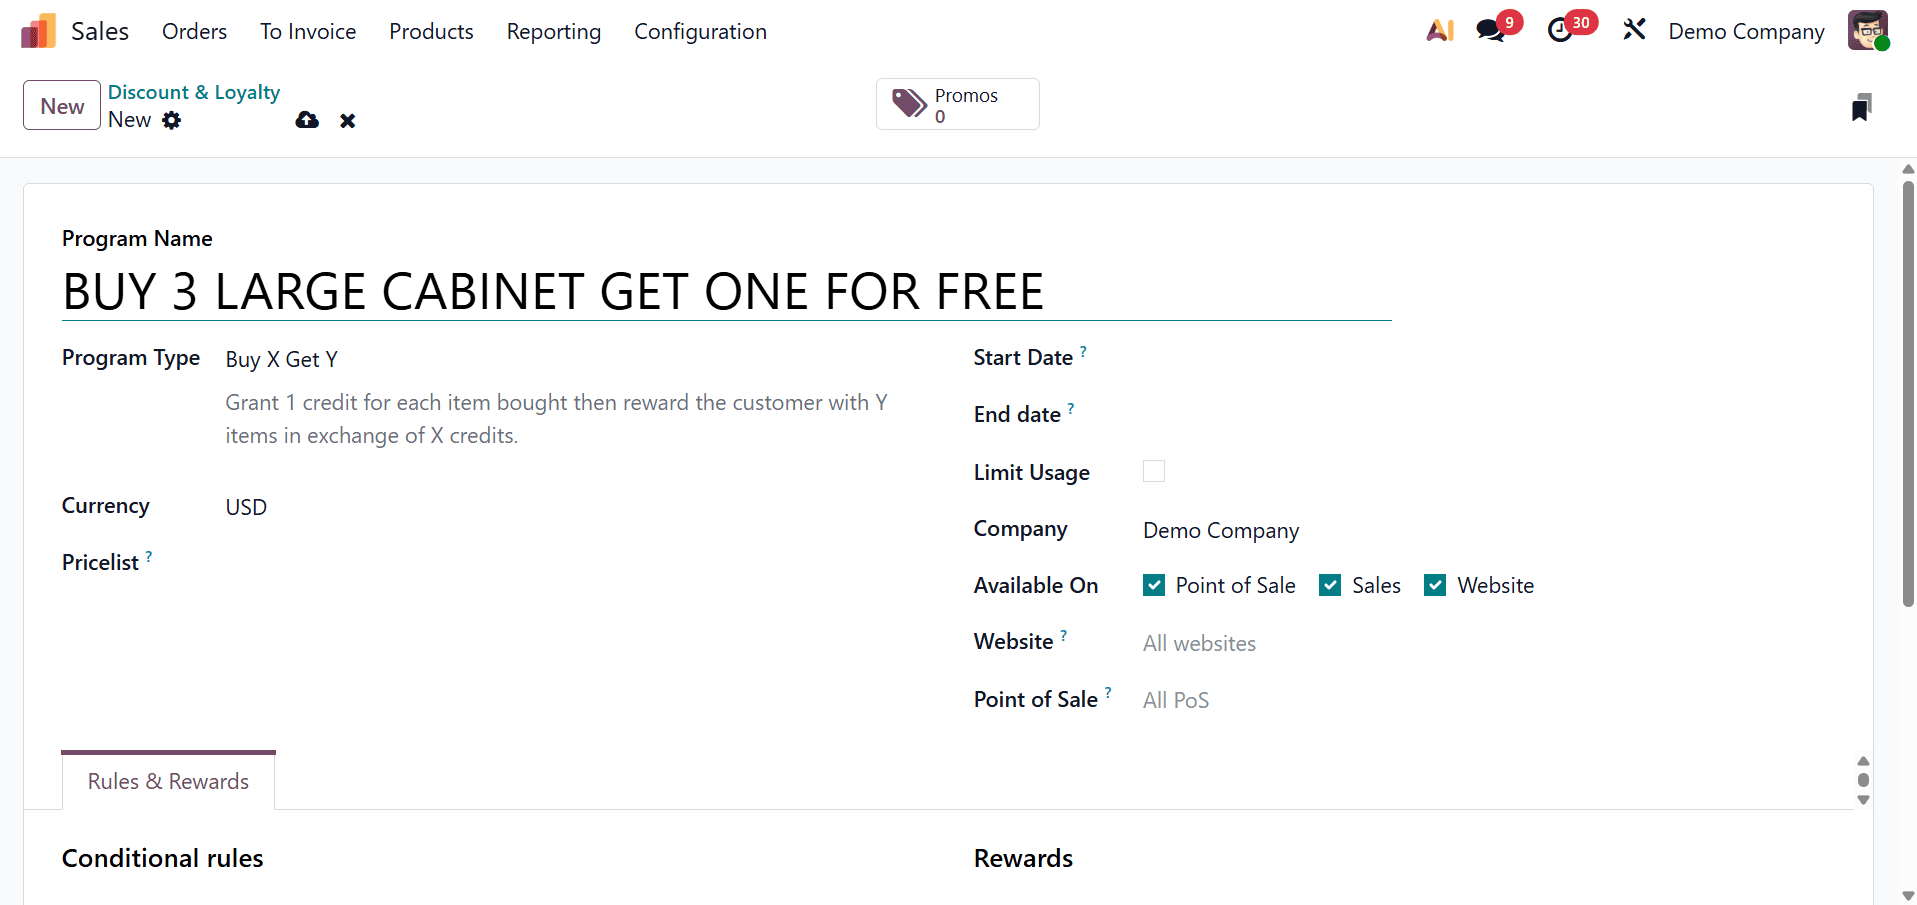
Task: Discard changes with the X icon
Action: [347, 120]
